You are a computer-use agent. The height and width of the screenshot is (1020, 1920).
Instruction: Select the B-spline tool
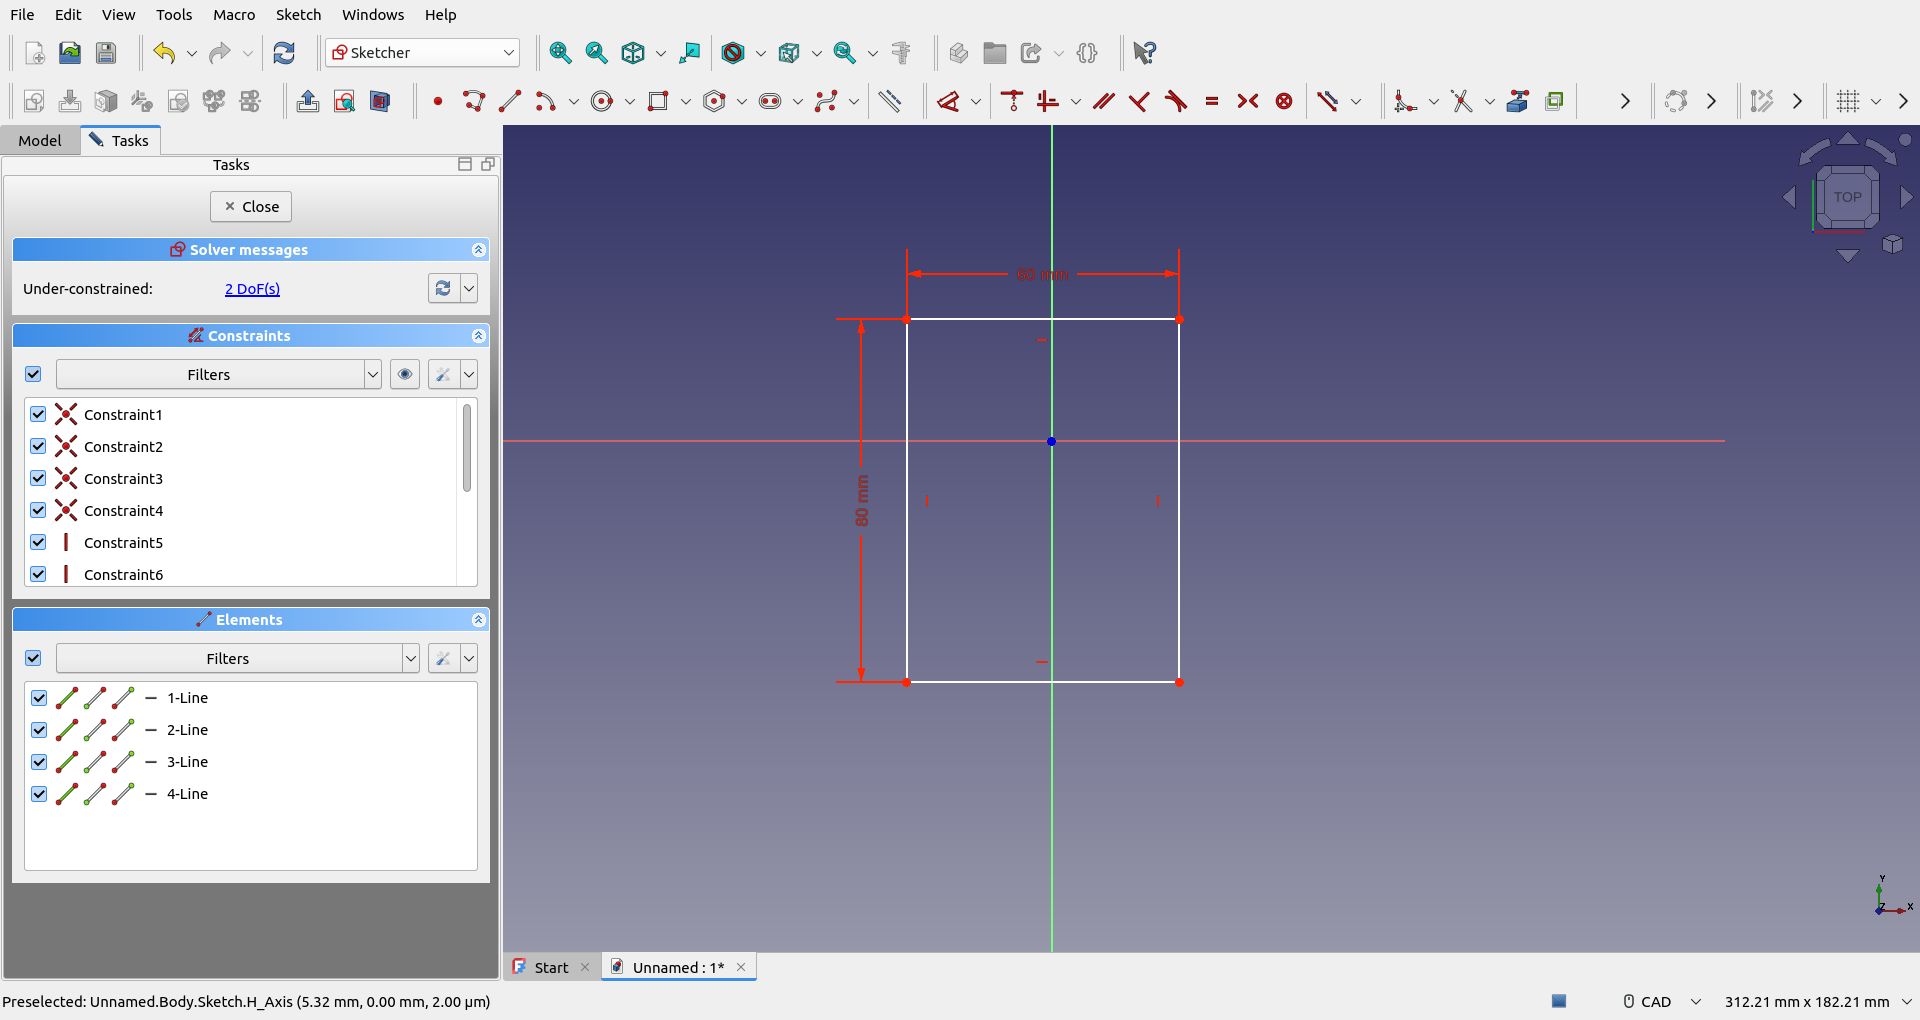[826, 101]
